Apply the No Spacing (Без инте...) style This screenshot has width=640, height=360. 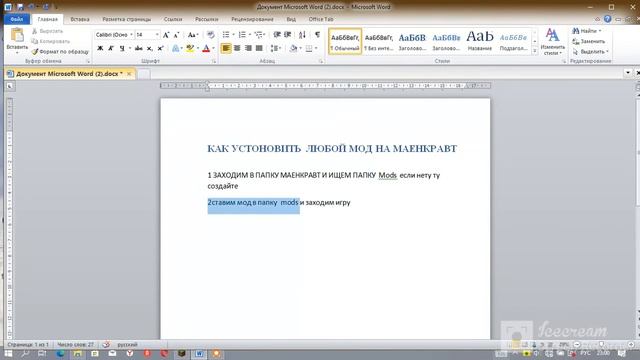(x=379, y=41)
